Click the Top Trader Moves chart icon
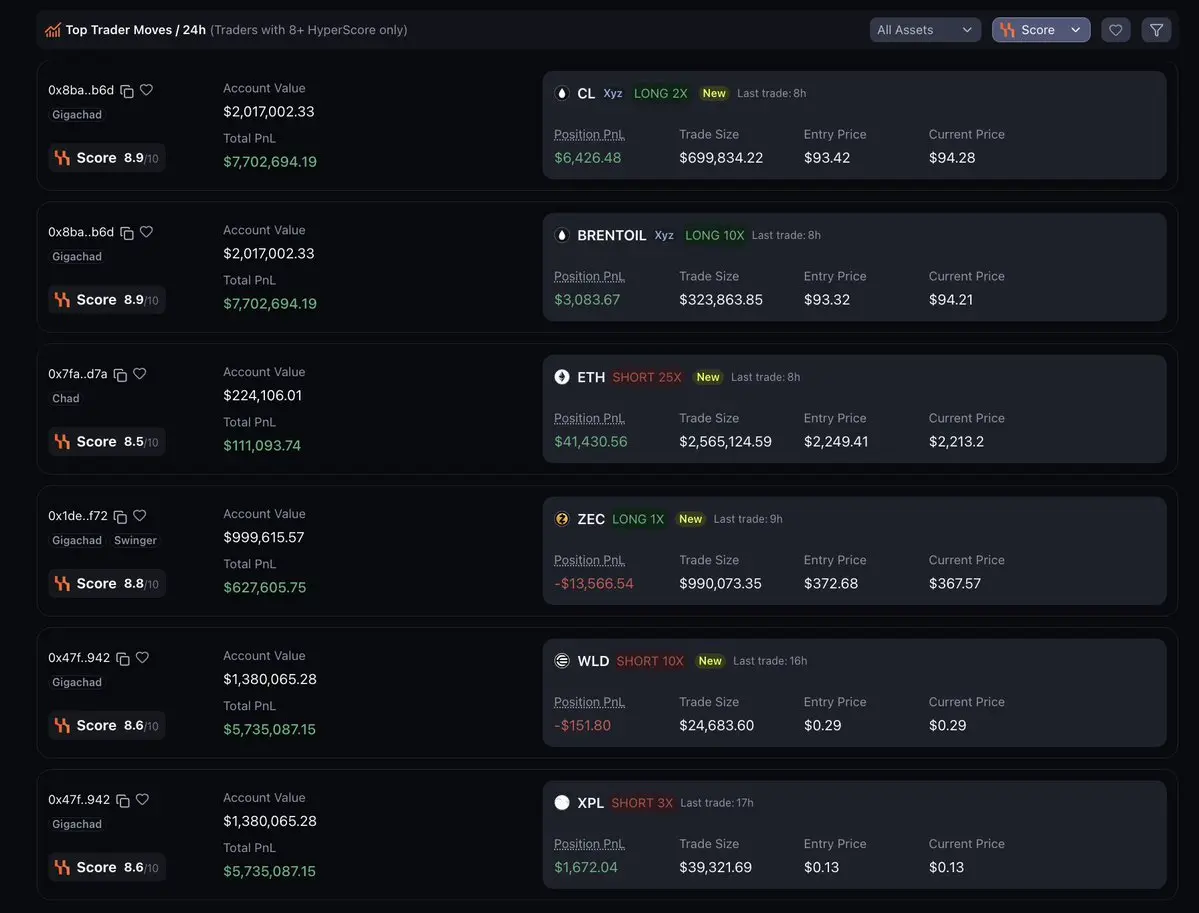The image size is (1199, 913). point(53,31)
